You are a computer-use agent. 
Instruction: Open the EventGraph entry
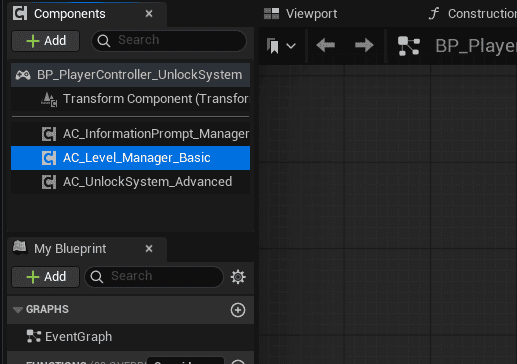click(130, 337)
